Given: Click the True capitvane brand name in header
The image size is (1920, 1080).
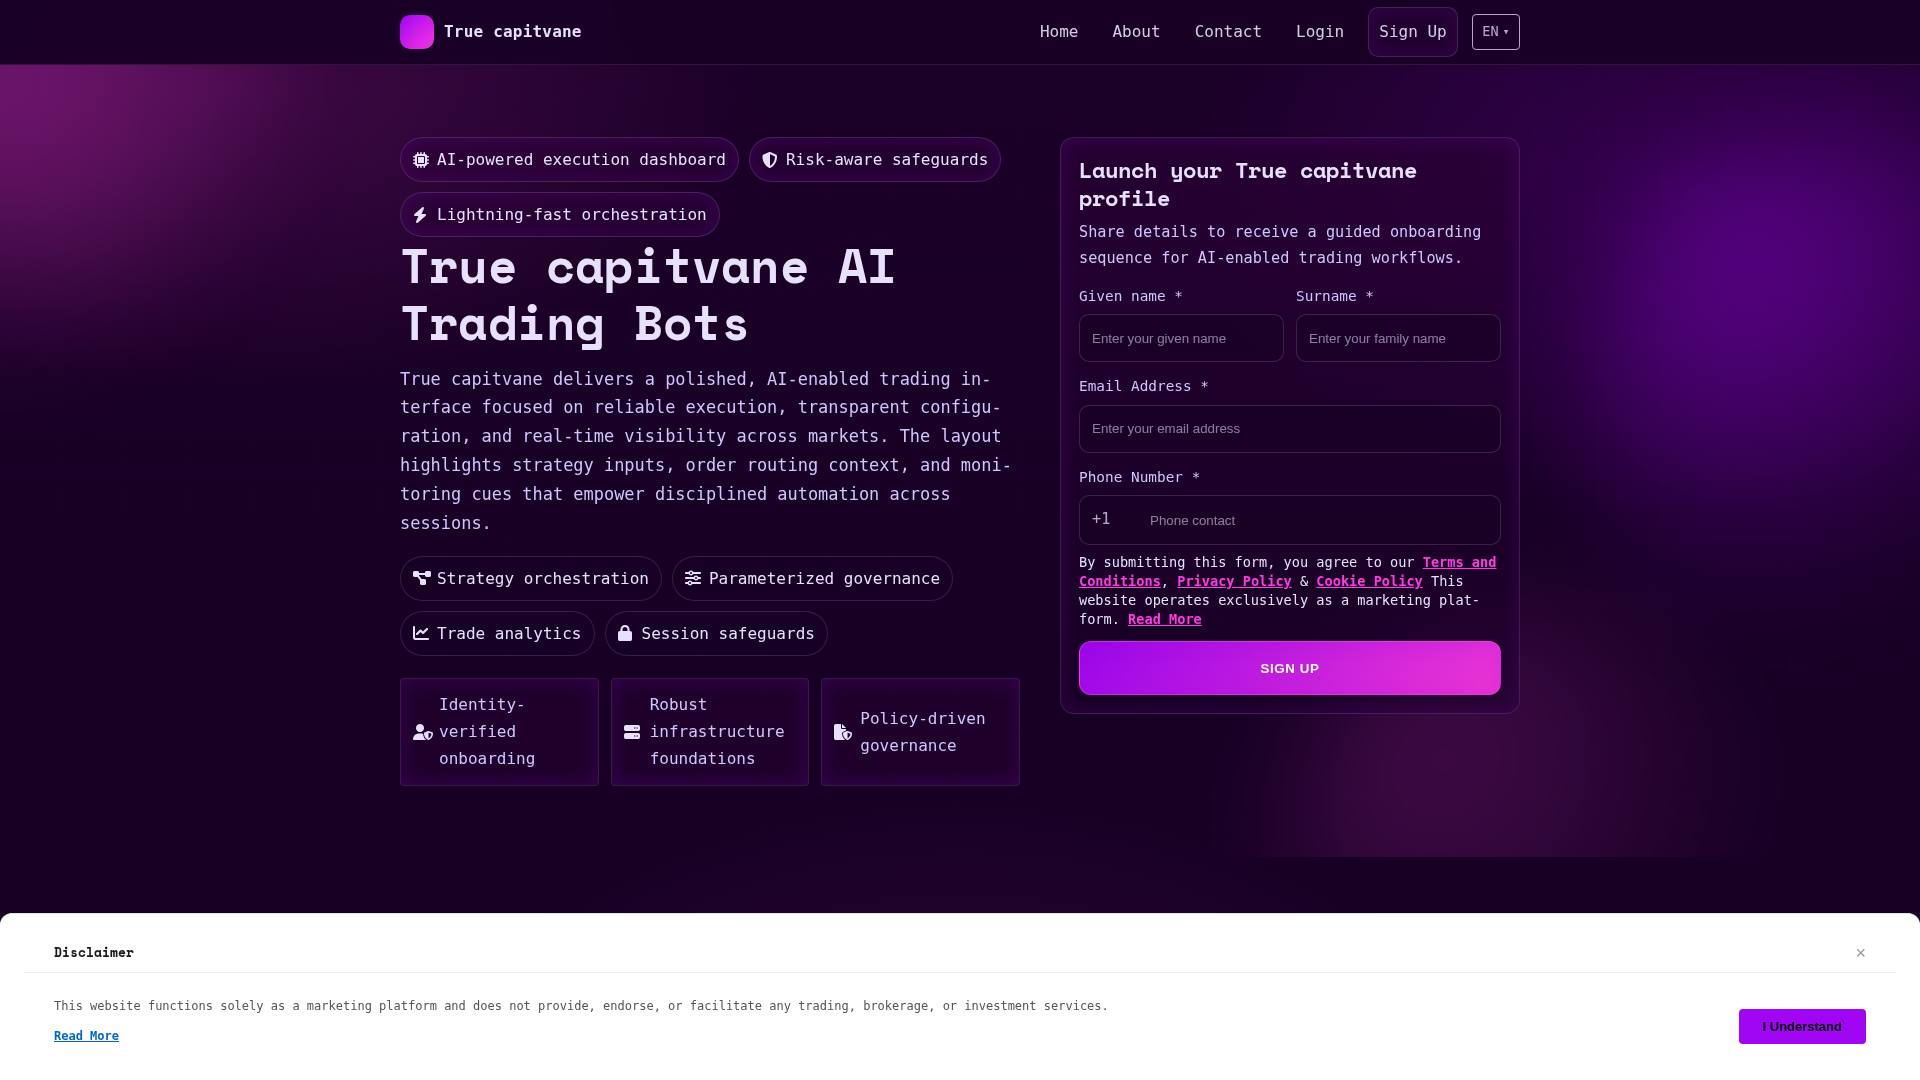Looking at the screenshot, I should coord(512,32).
